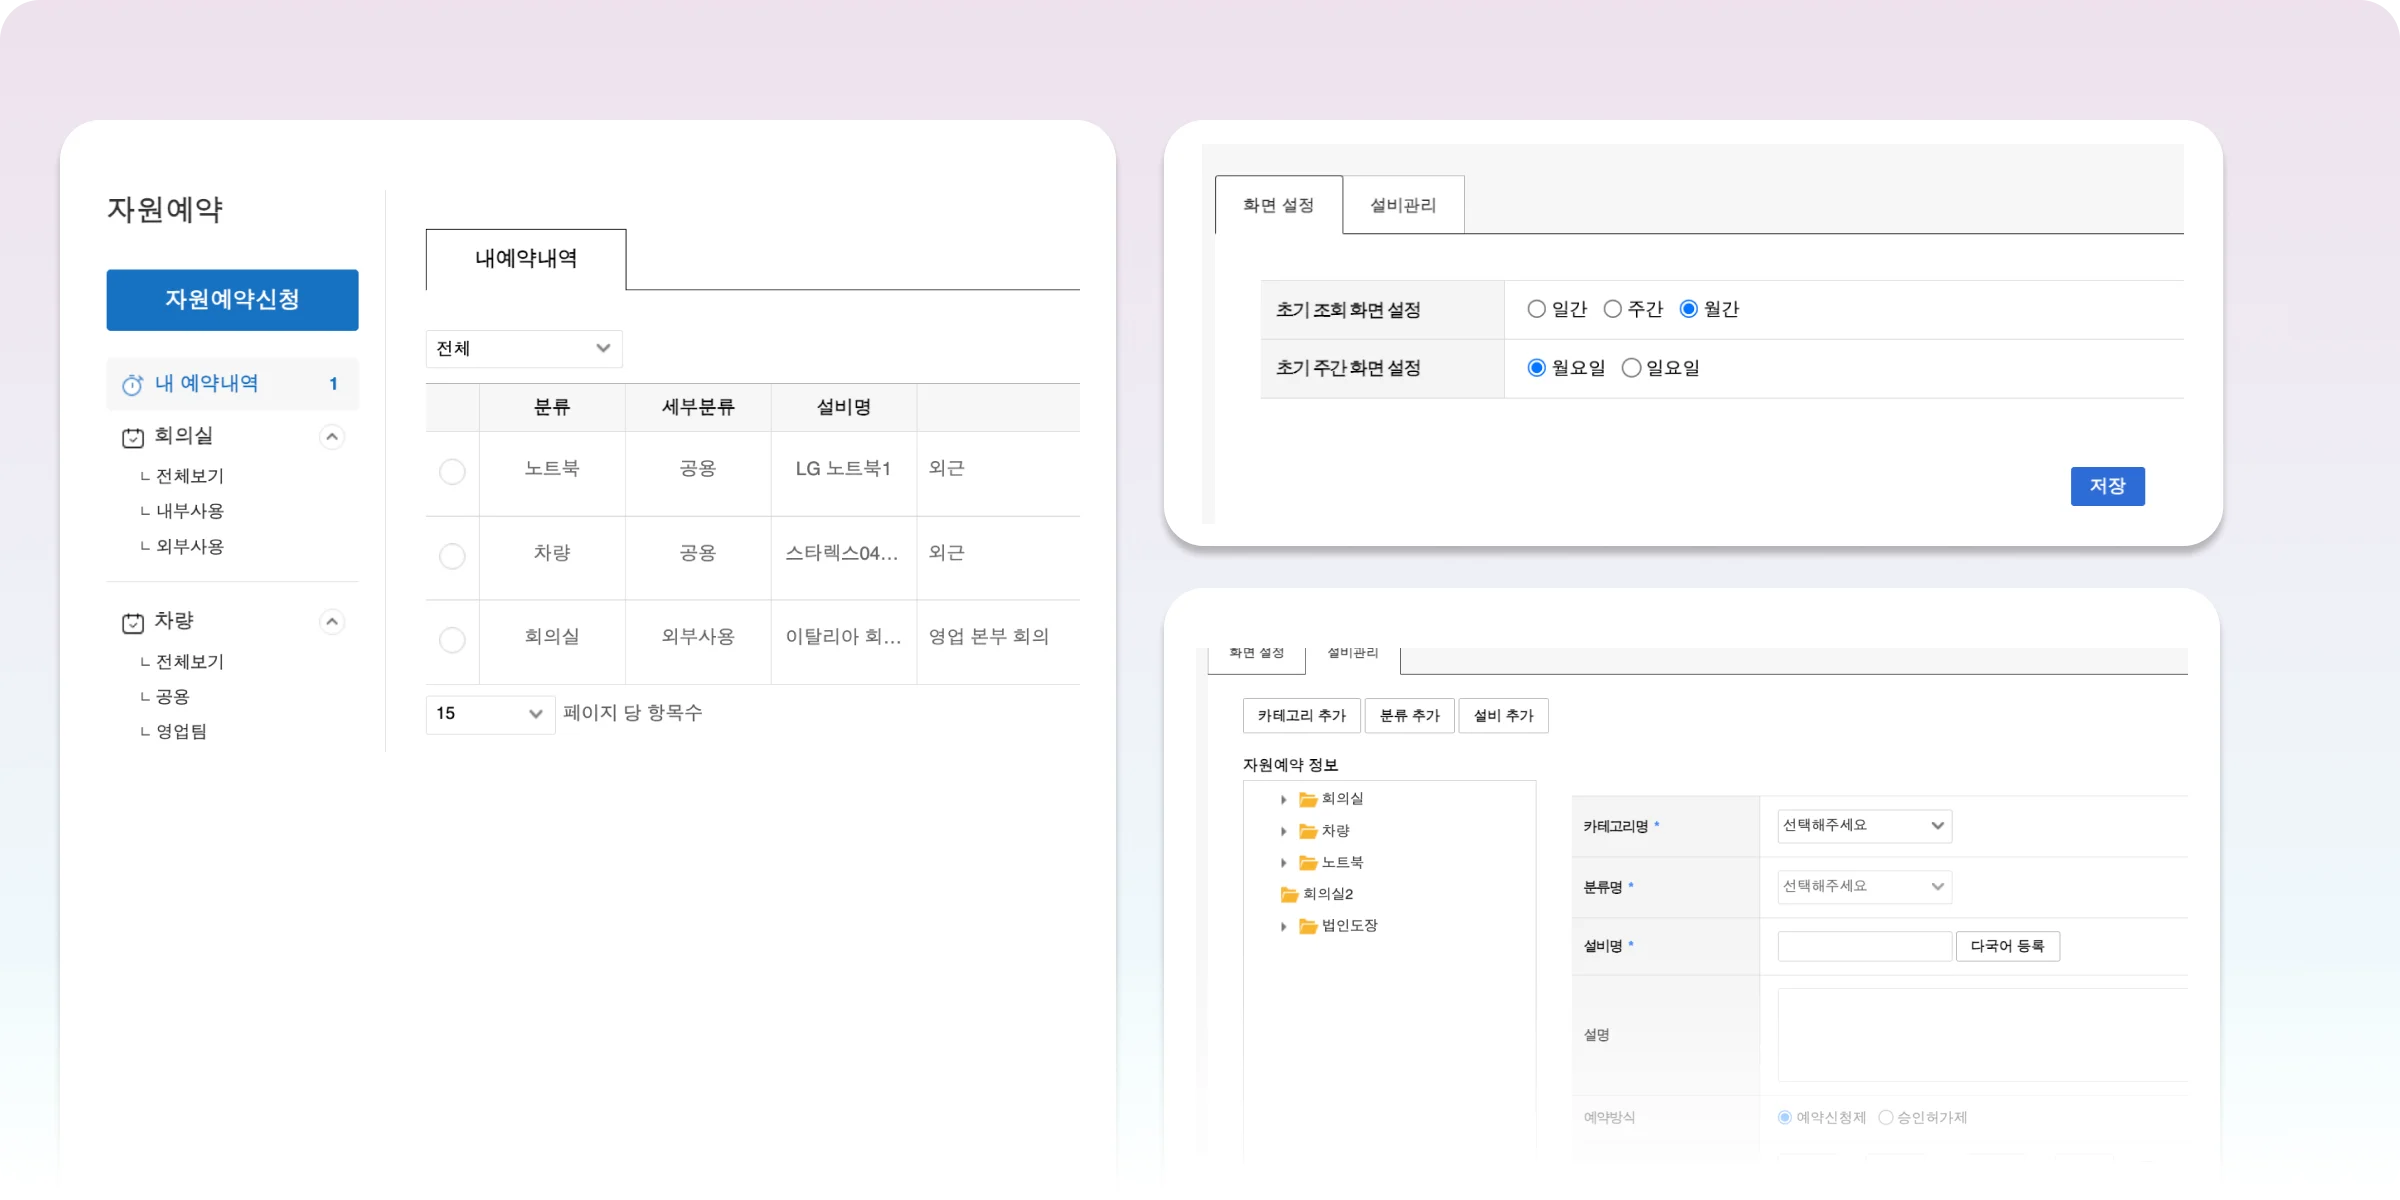
Task: Click the calendar icon next to 회의실
Action: click(x=132, y=437)
